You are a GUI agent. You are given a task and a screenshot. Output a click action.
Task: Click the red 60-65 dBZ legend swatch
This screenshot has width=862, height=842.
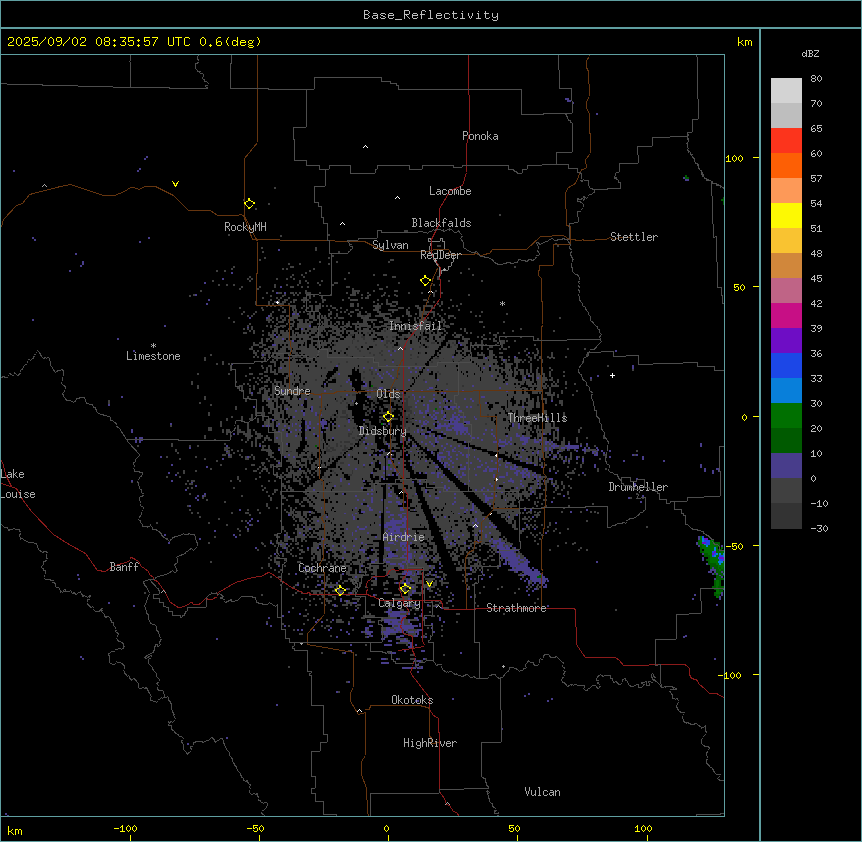(x=786, y=141)
